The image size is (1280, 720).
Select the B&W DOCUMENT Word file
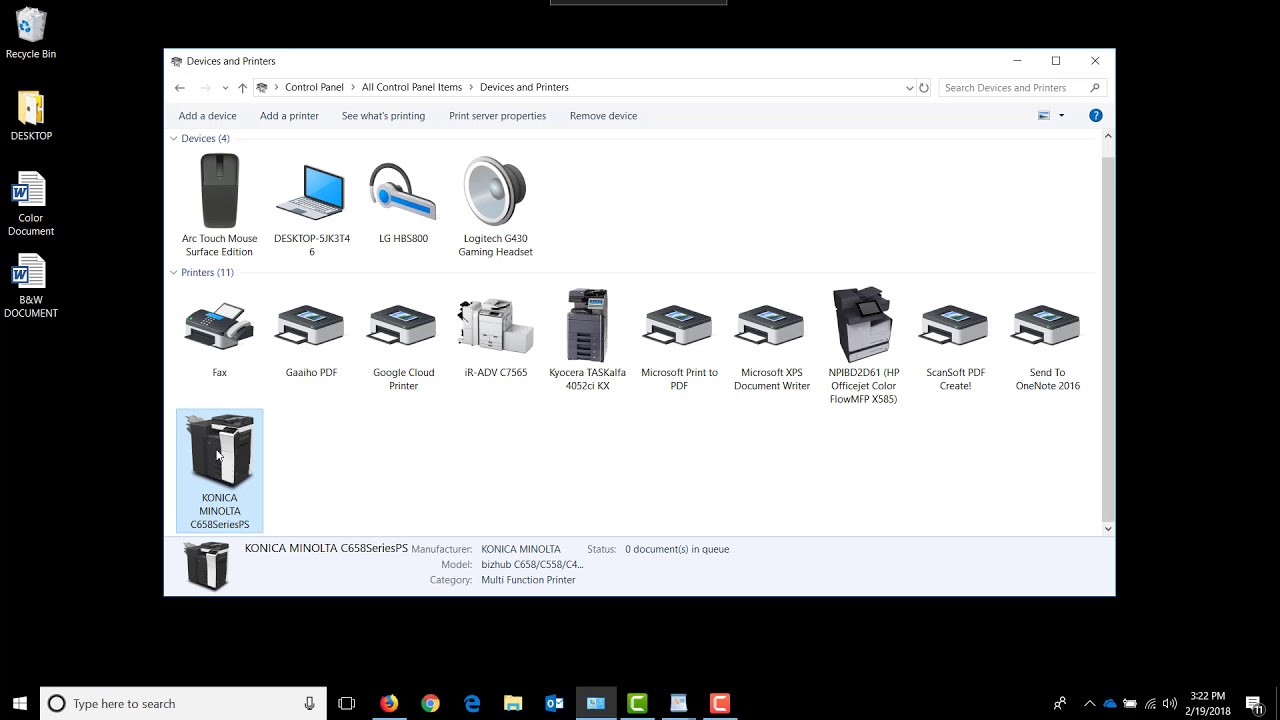pyautogui.click(x=31, y=286)
